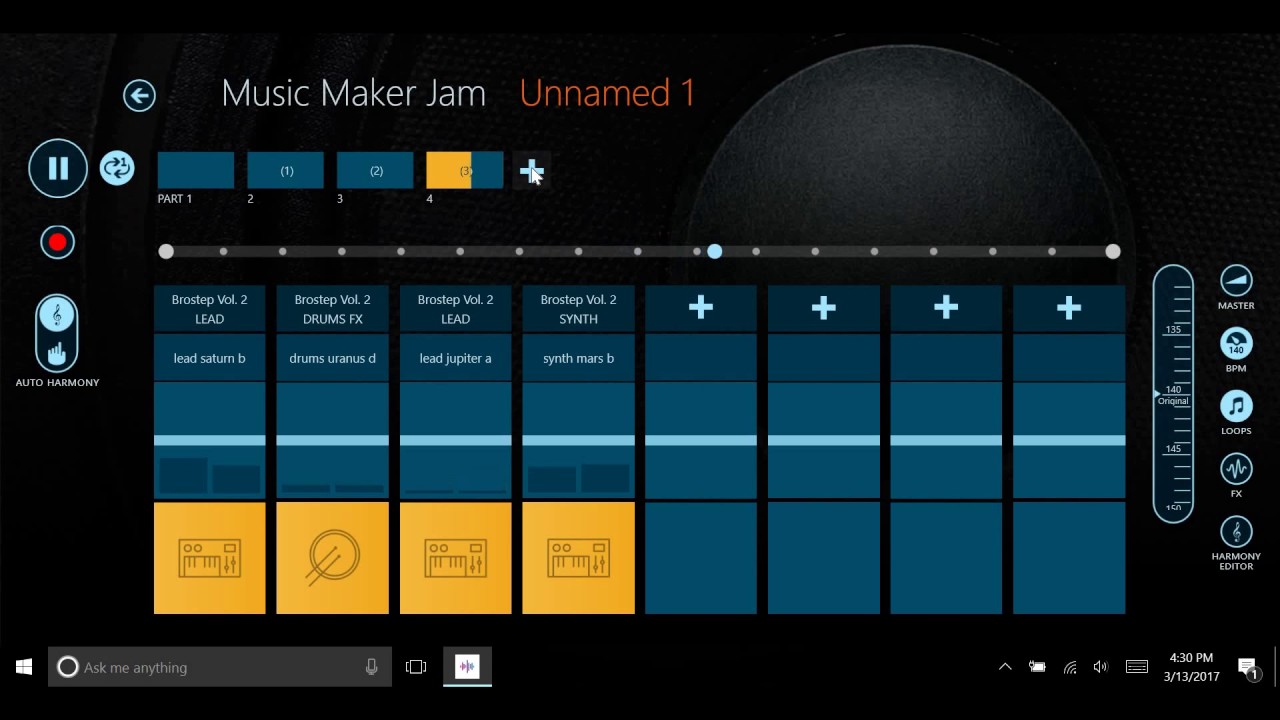Toggle the Auto Harmony switch
The width and height of the screenshot is (1280, 720).
[57, 334]
